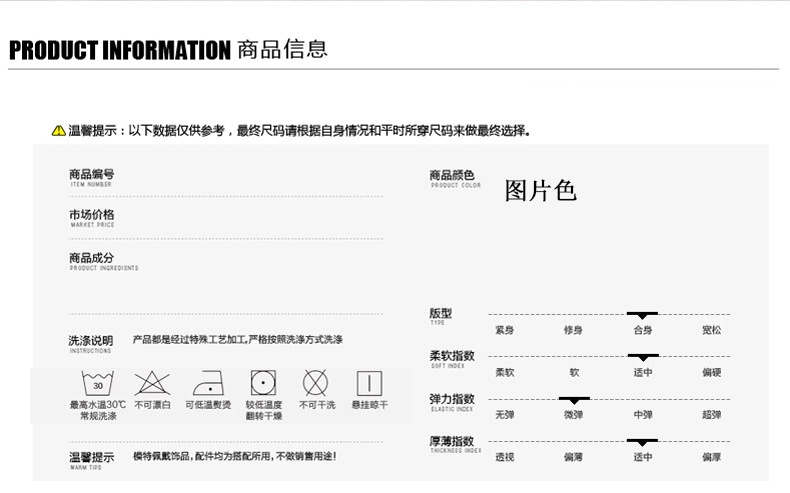Click the yellow warning triangle icon
The image size is (790, 493).
(58, 131)
